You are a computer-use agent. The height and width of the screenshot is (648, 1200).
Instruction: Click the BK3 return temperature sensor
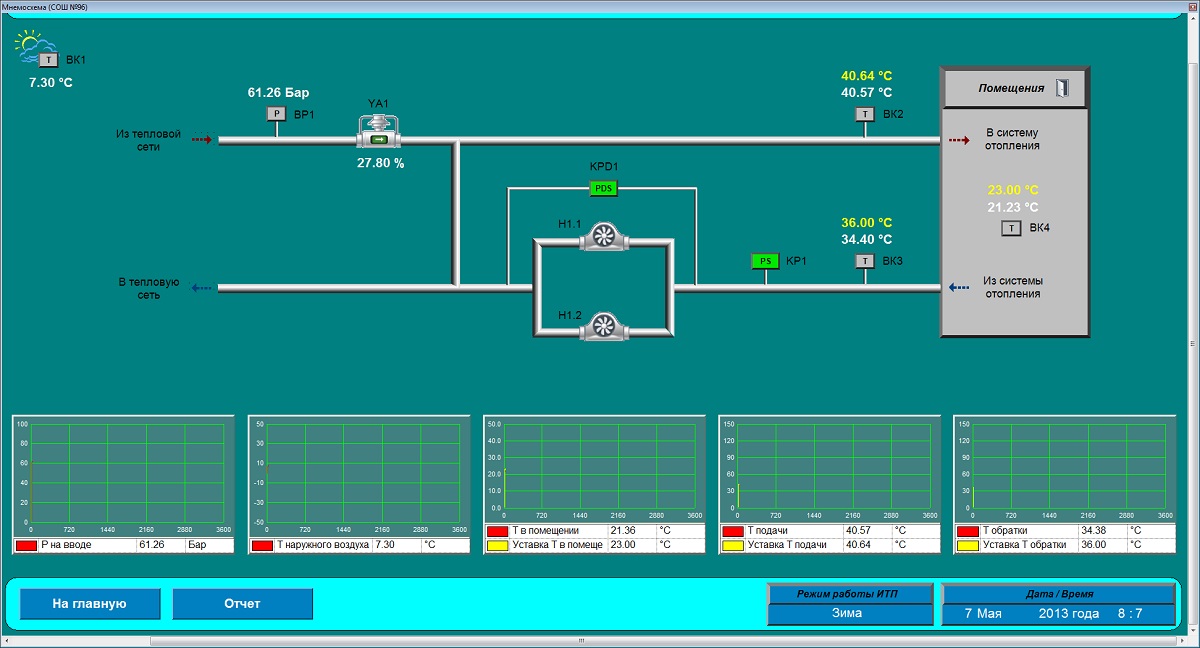click(x=864, y=261)
